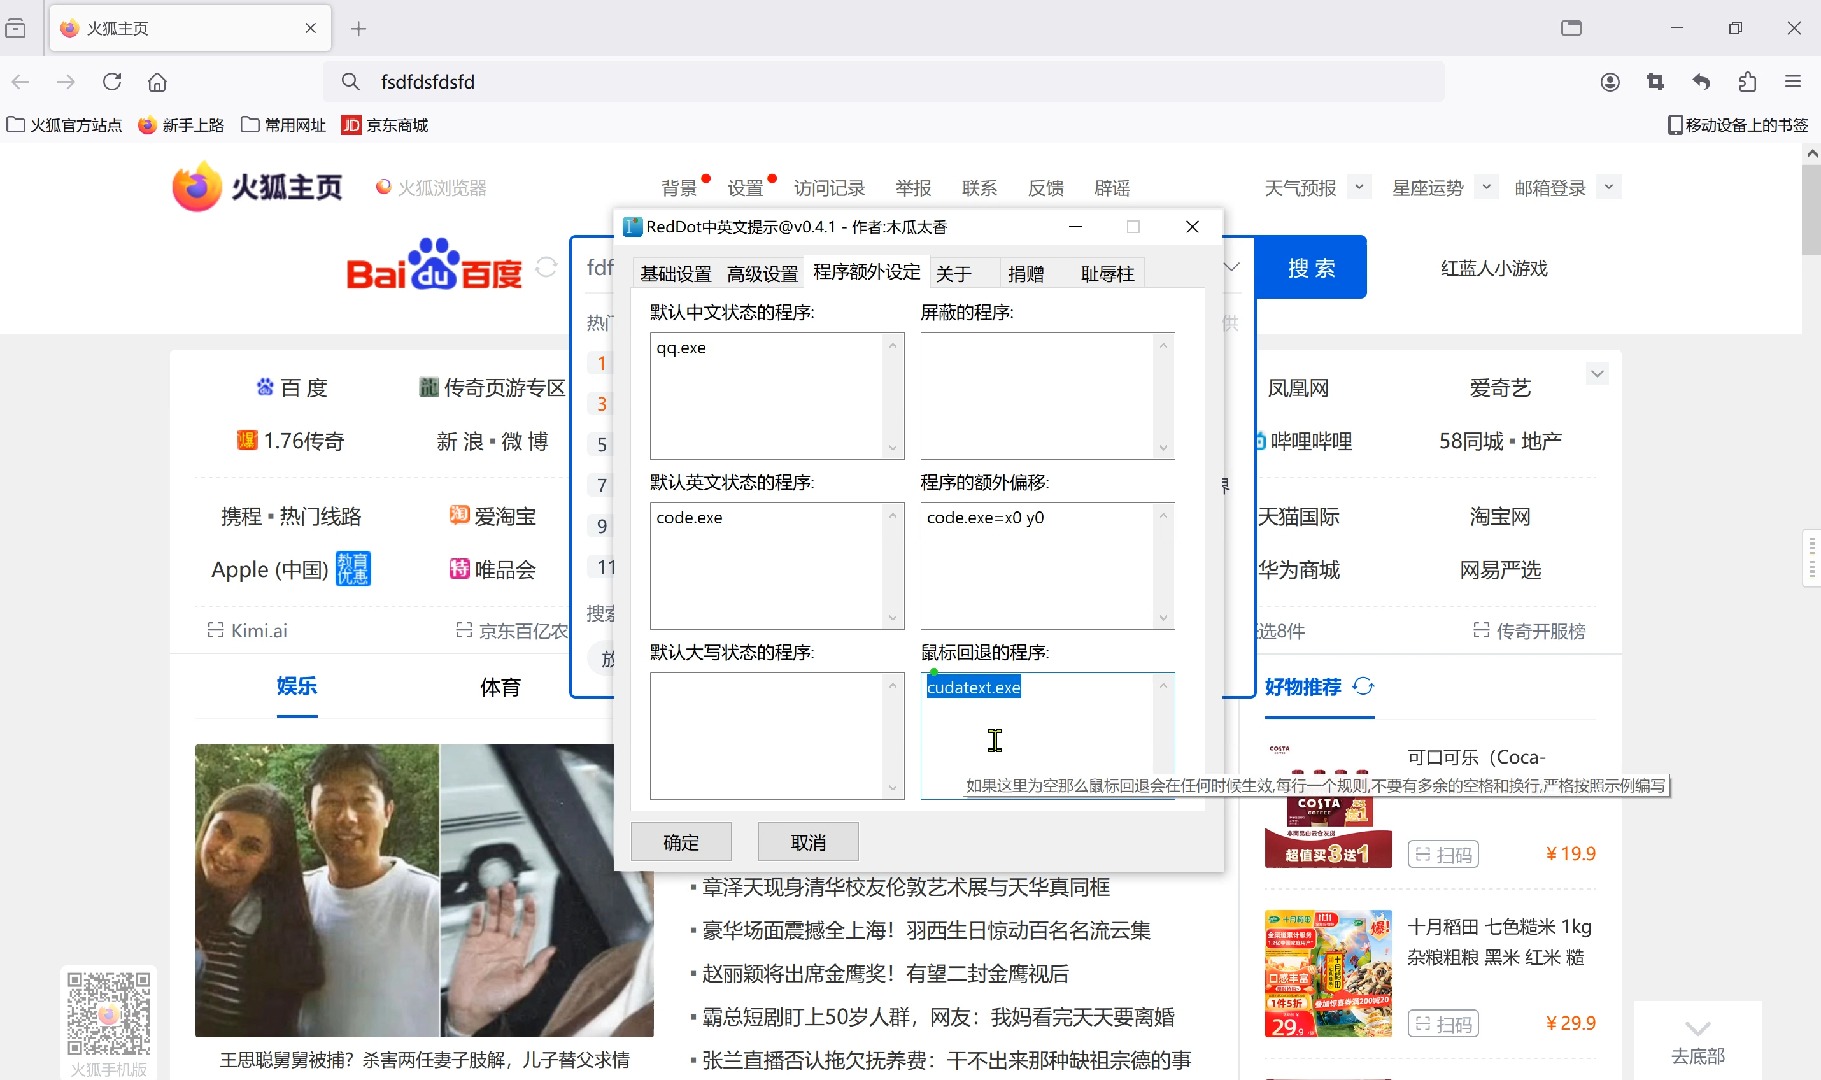The height and width of the screenshot is (1080, 1821).
Task: Open a new browser tab
Action: (x=359, y=29)
